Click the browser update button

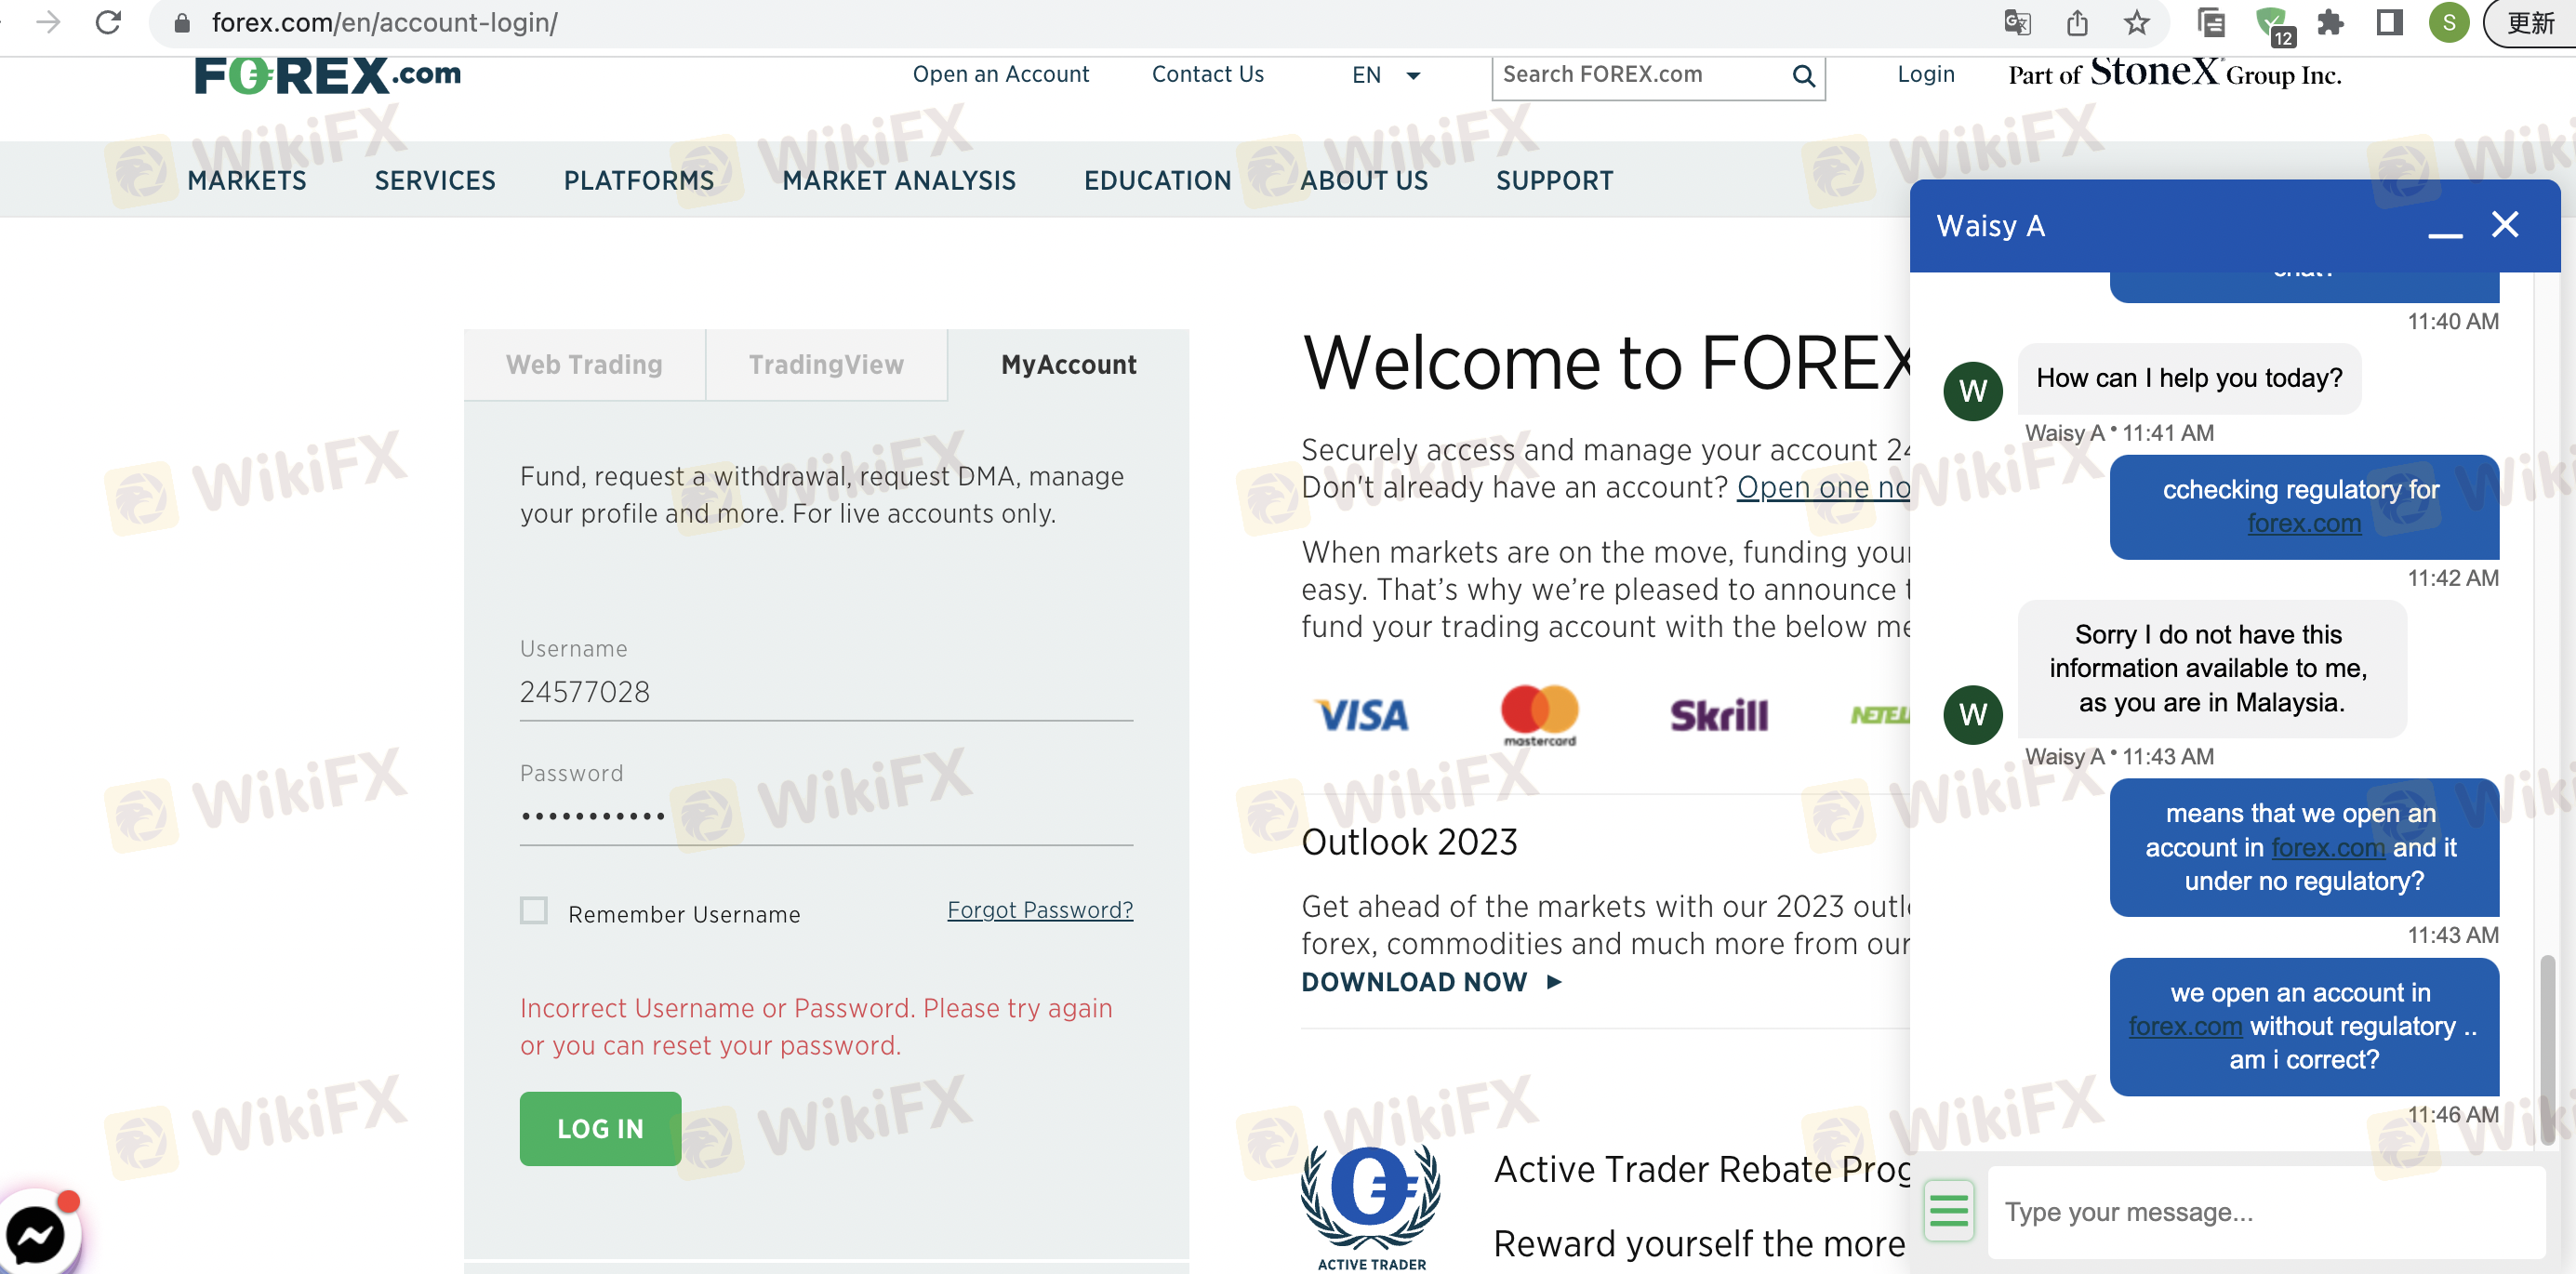point(2531,22)
